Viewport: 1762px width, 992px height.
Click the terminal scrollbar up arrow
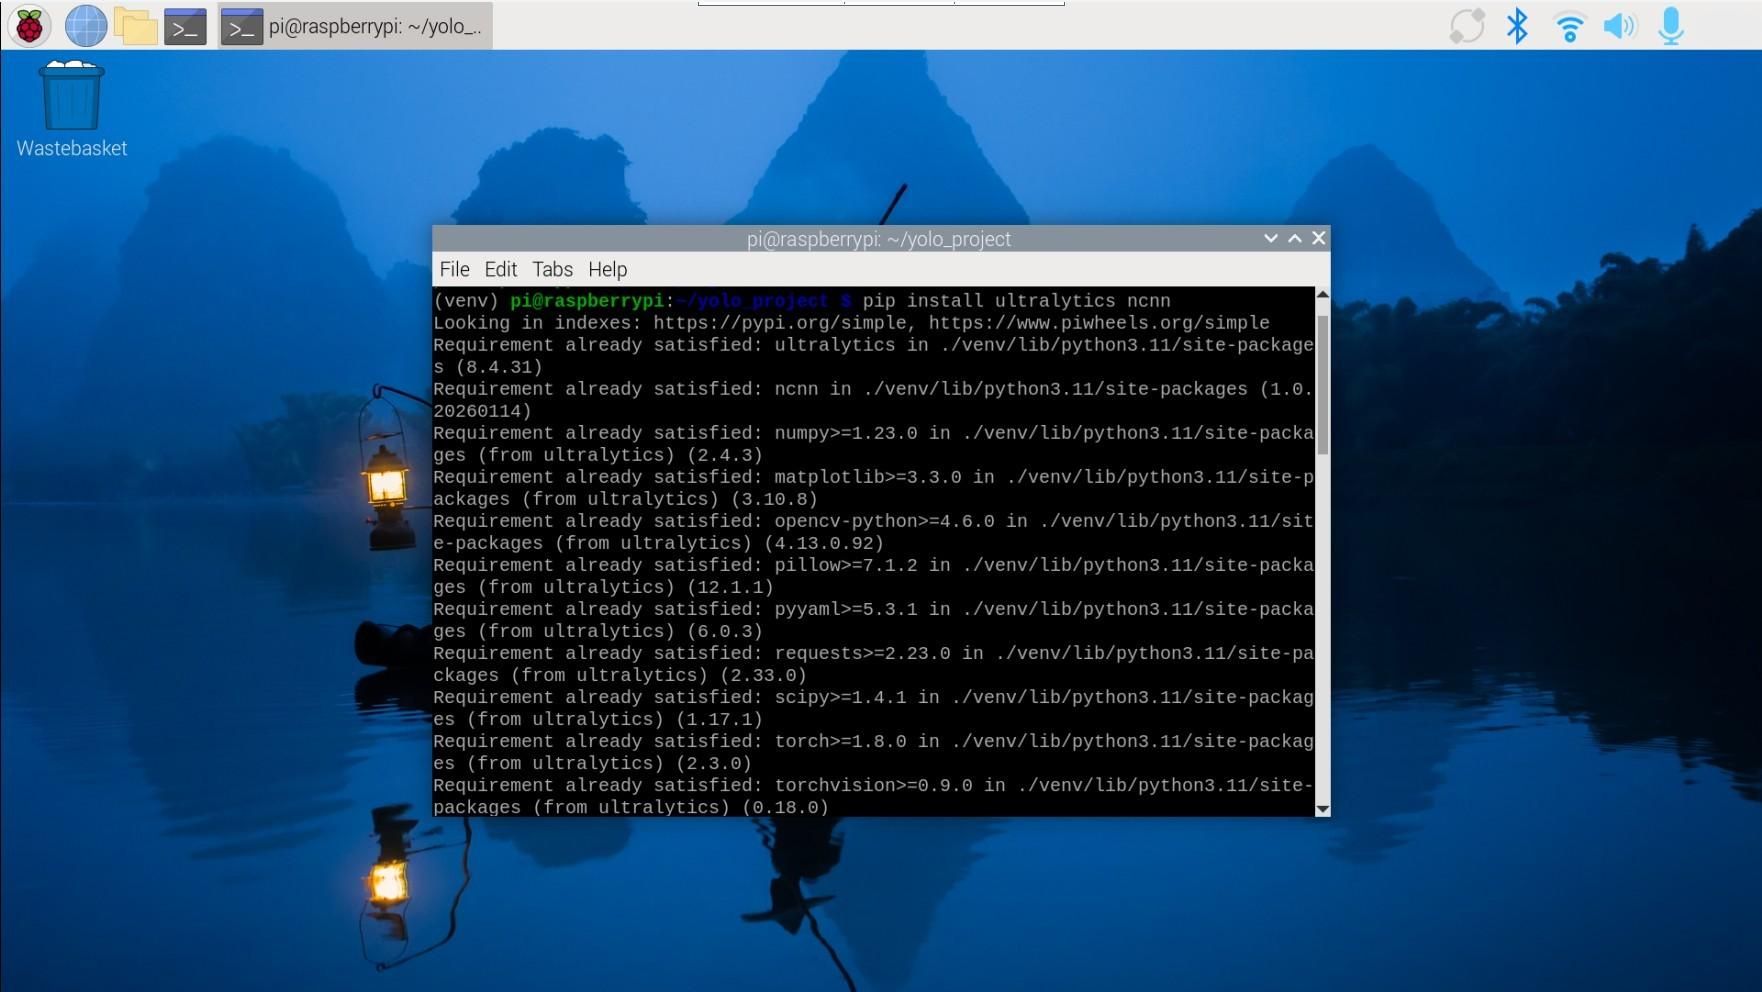pyautogui.click(x=1323, y=294)
